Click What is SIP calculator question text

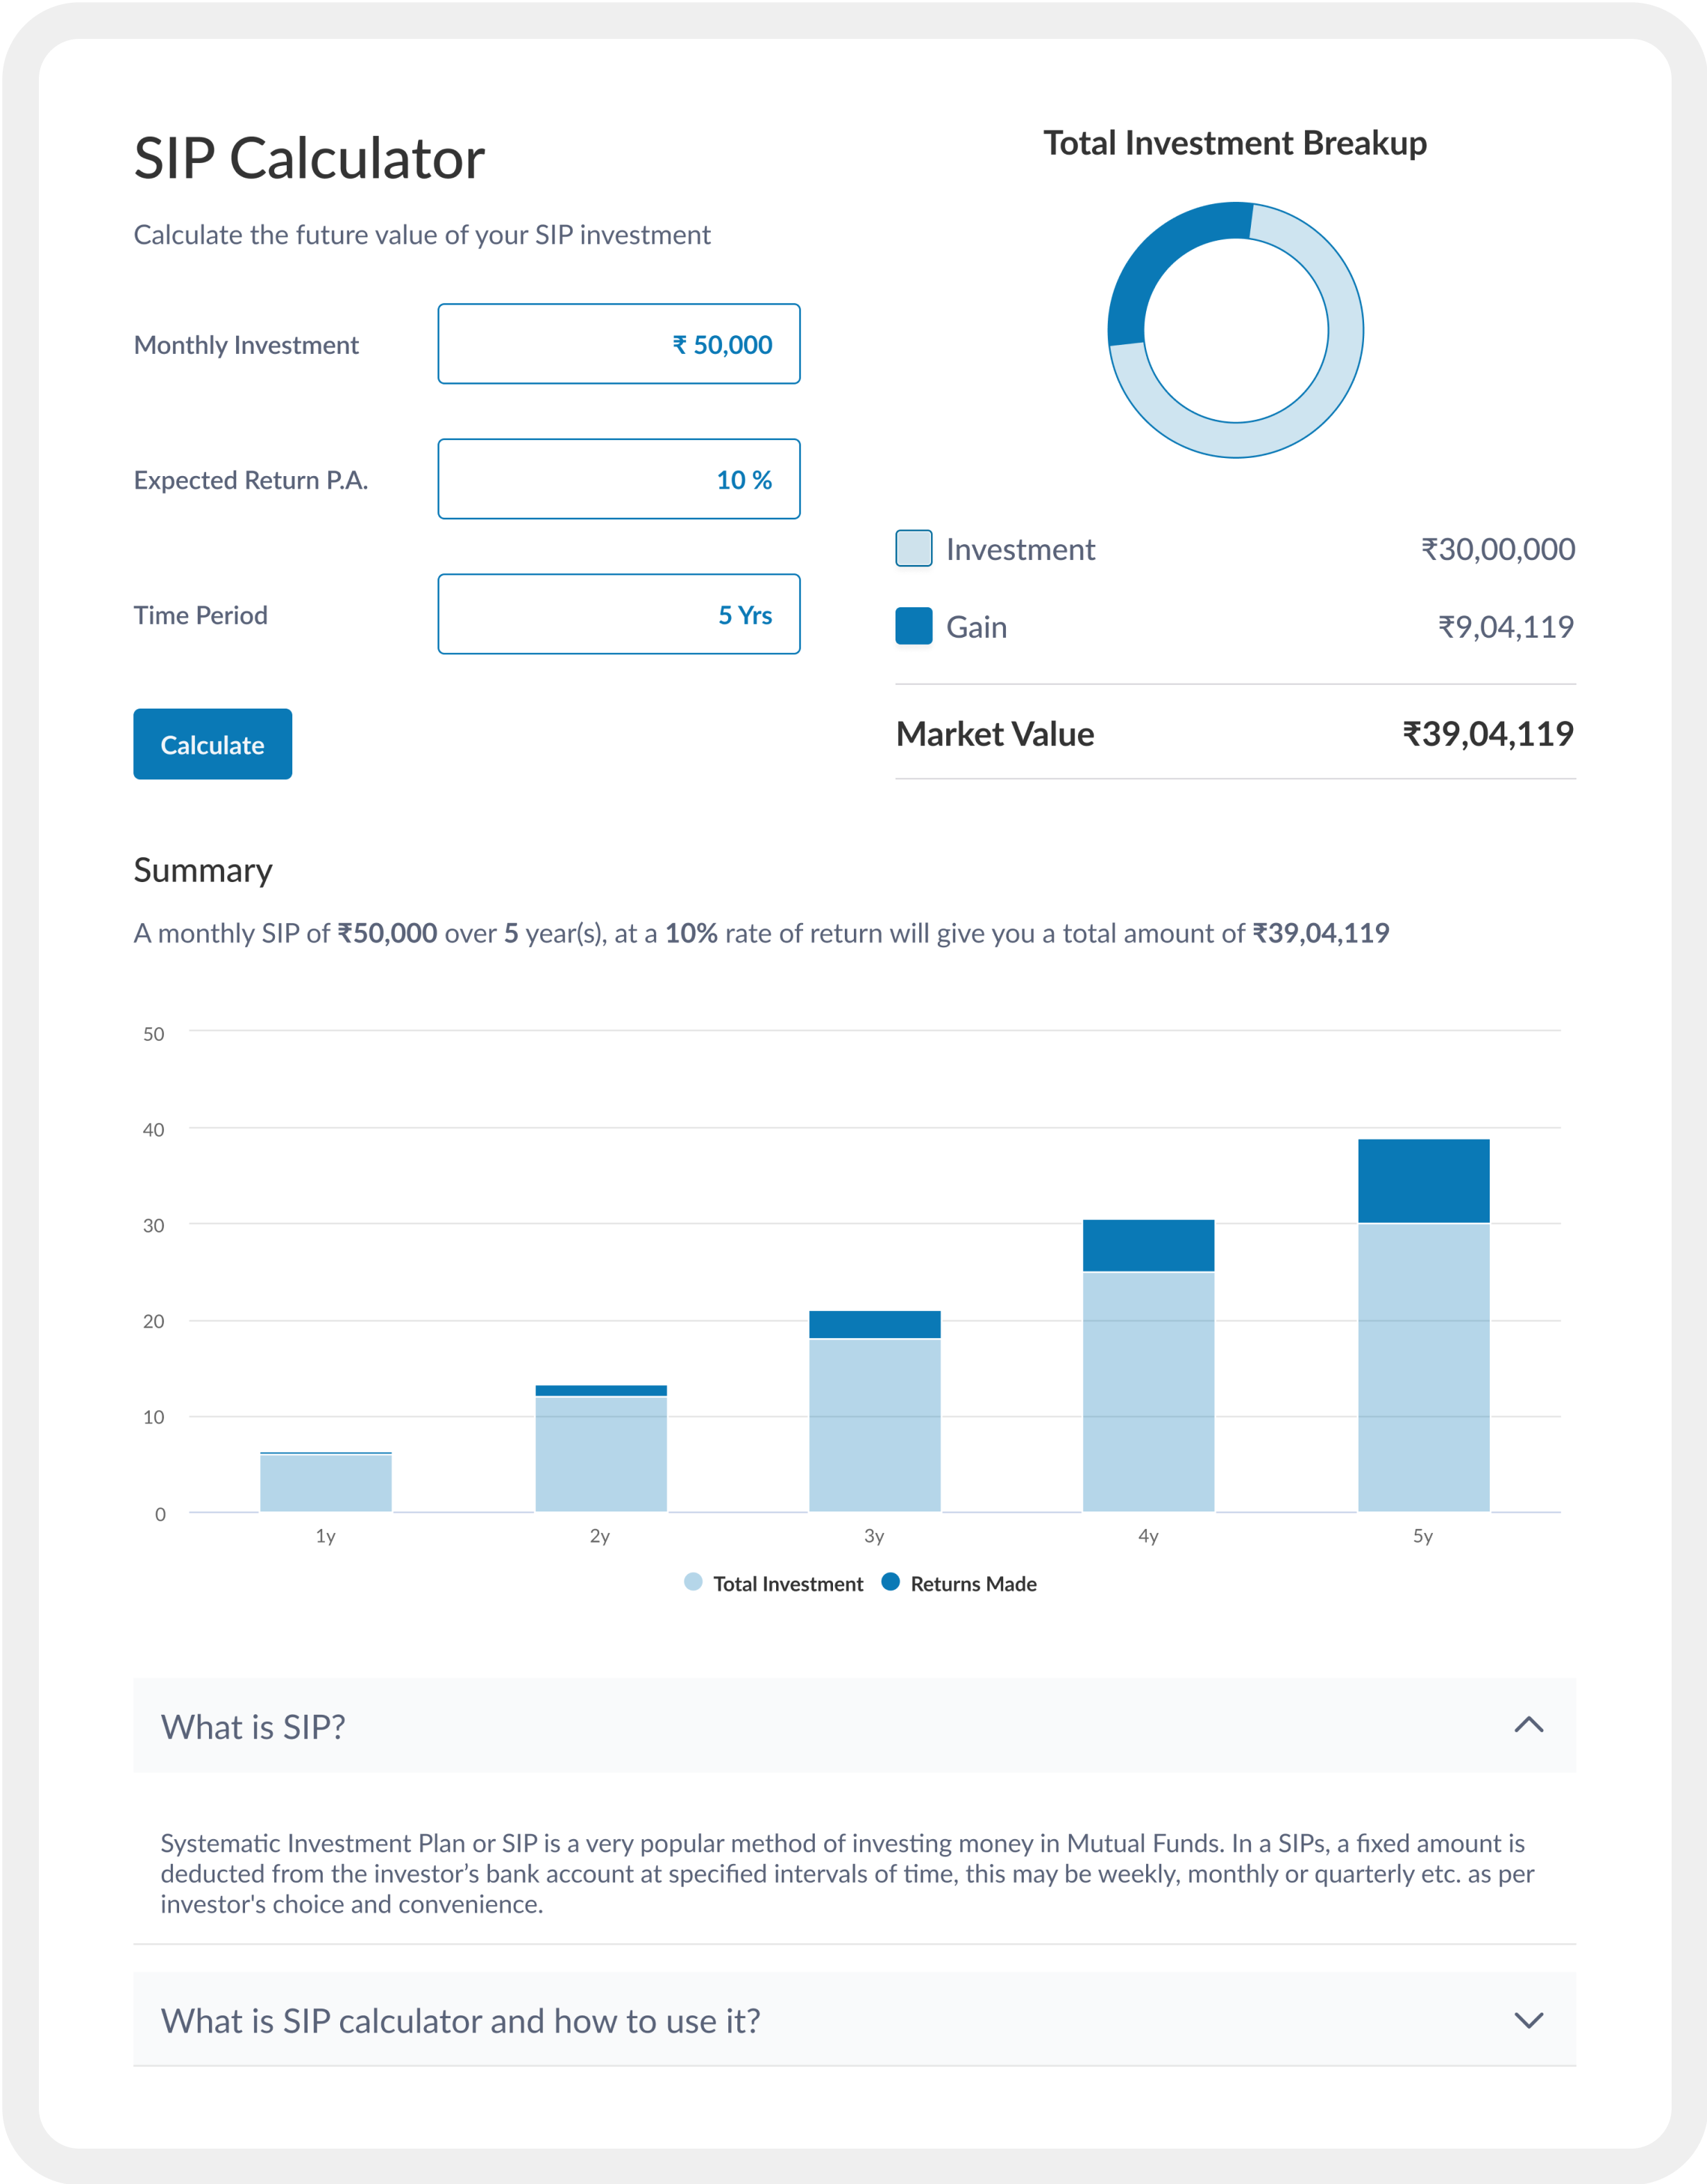pos(460,2021)
